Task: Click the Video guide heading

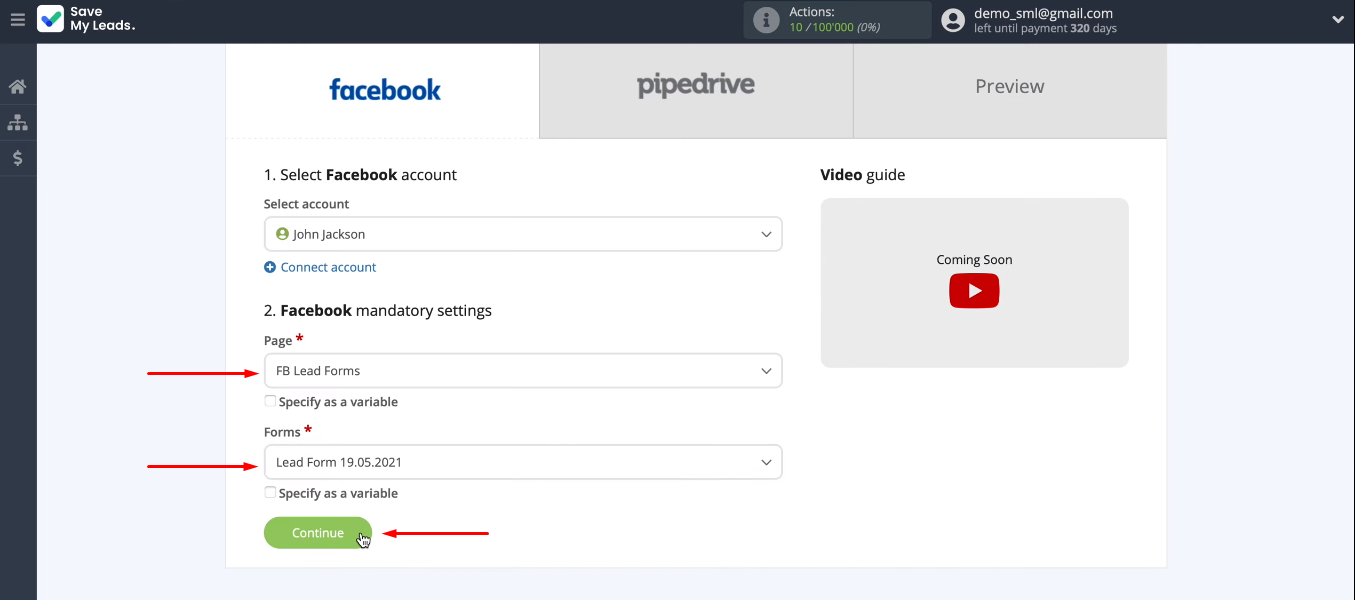Action: (x=862, y=175)
